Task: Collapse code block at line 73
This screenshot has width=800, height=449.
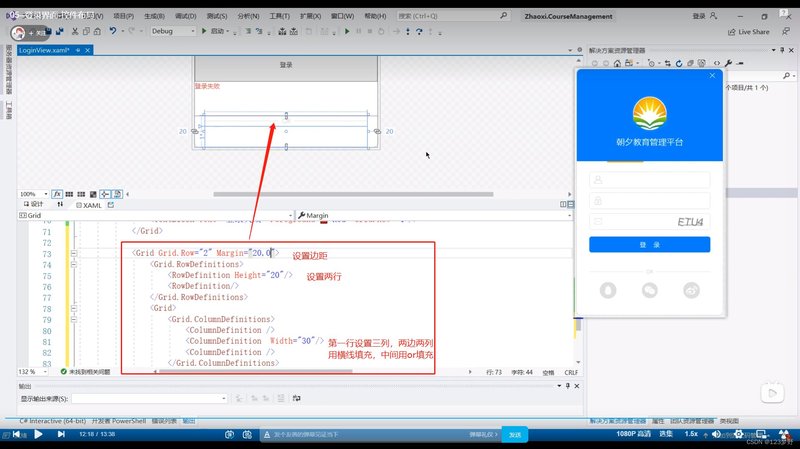Action: click(74, 254)
